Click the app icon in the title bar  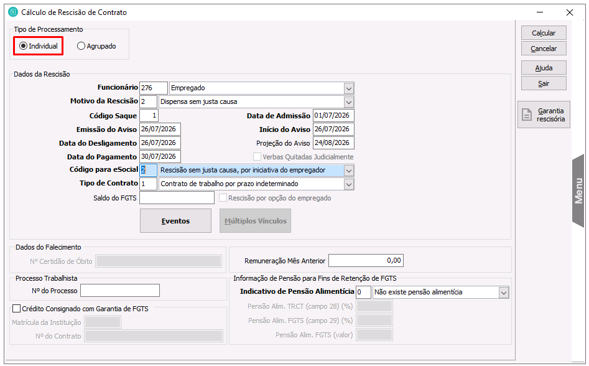pyautogui.click(x=13, y=12)
